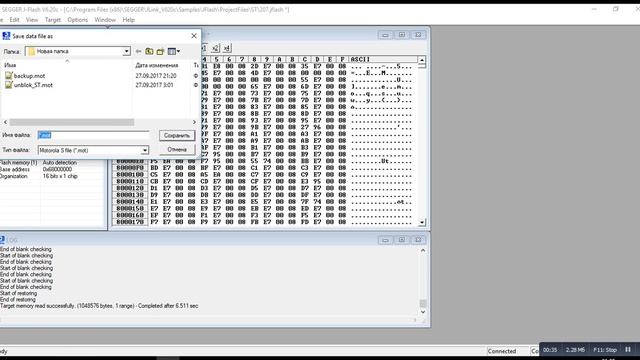Click the date 27.09.2017 21:20
Screen dimensions: 640x360
156,76
